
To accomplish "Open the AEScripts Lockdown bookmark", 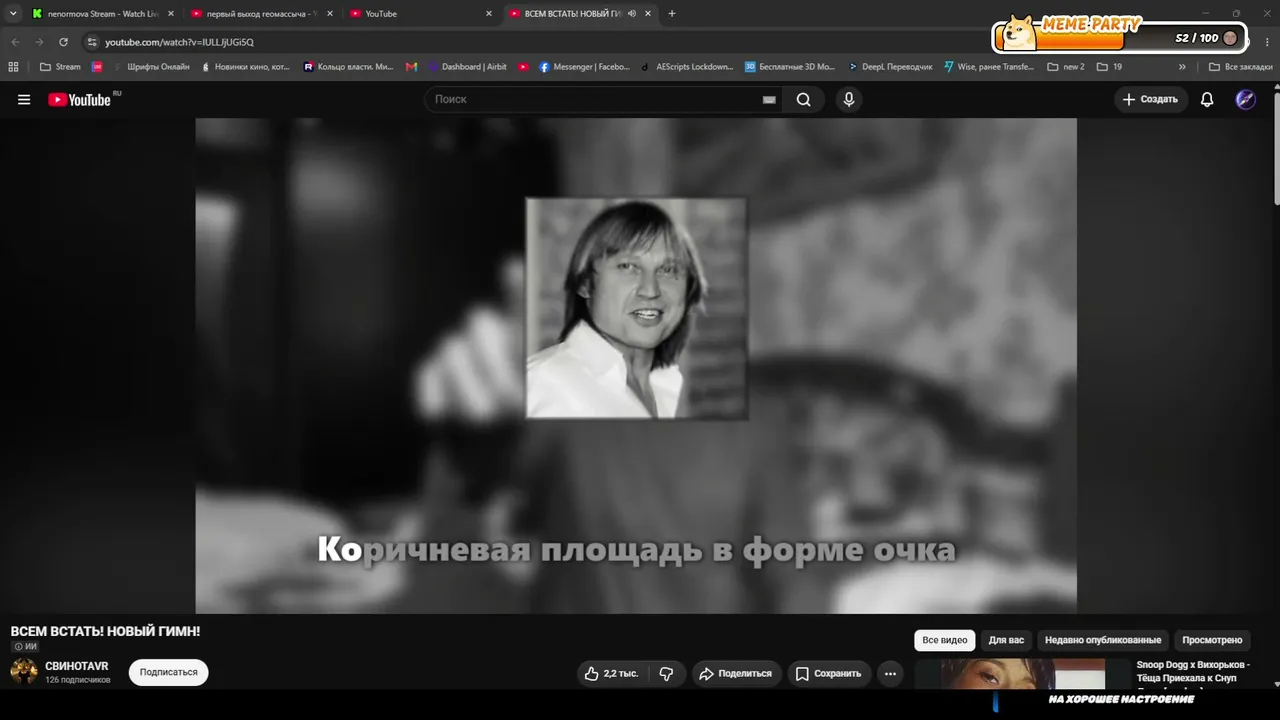I will 687,67.
